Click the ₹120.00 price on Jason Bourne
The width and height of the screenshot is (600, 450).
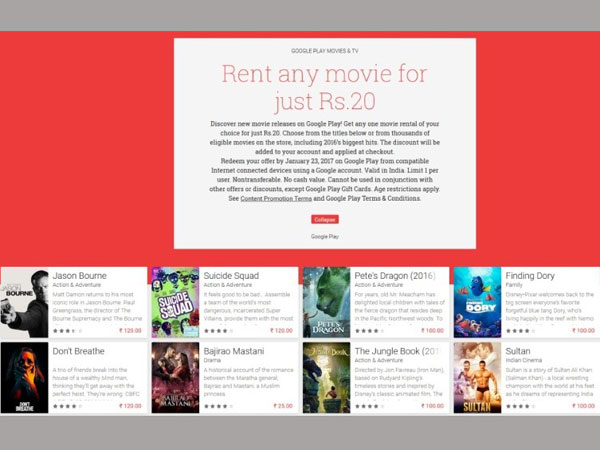pyautogui.click(x=130, y=331)
